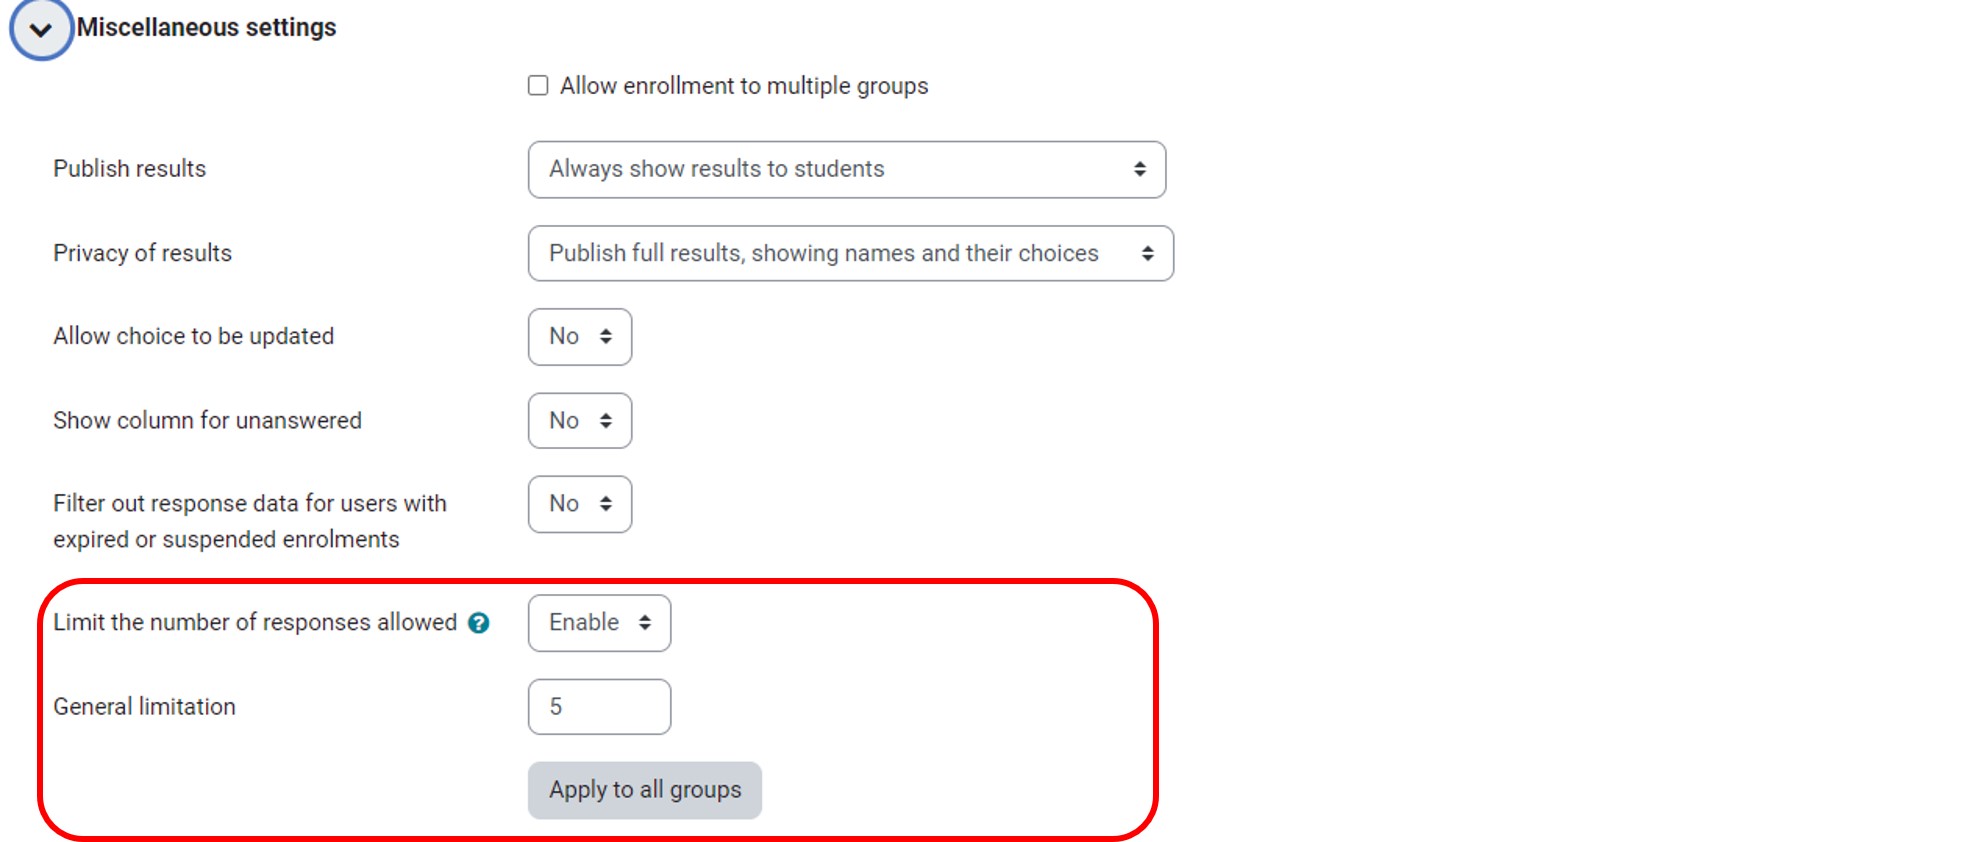Open Limit the number of responses dropdown

coord(599,623)
